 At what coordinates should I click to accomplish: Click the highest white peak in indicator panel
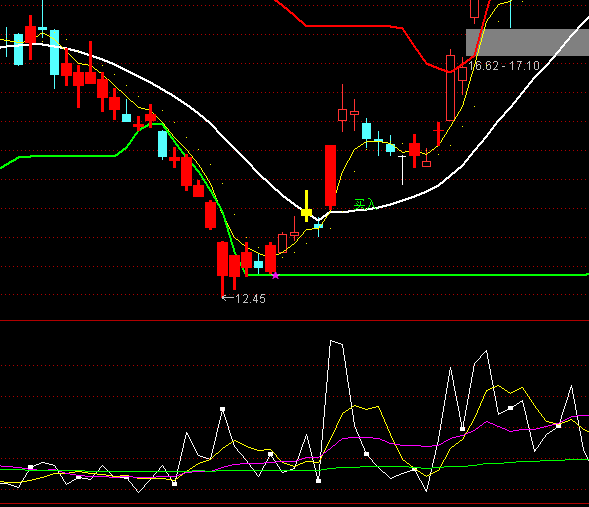click(x=331, y=341)
